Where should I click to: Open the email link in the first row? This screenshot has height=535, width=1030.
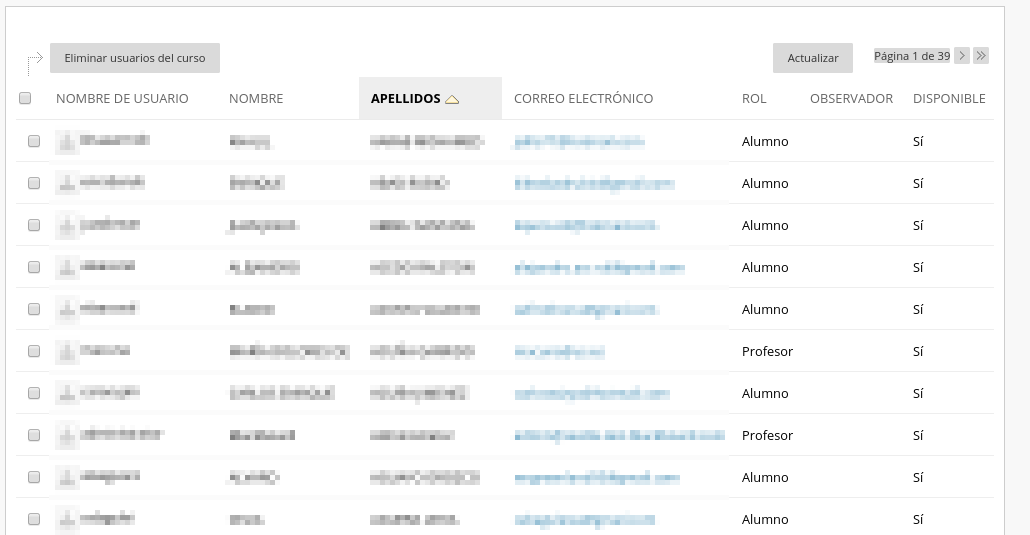tap(579, 142)
